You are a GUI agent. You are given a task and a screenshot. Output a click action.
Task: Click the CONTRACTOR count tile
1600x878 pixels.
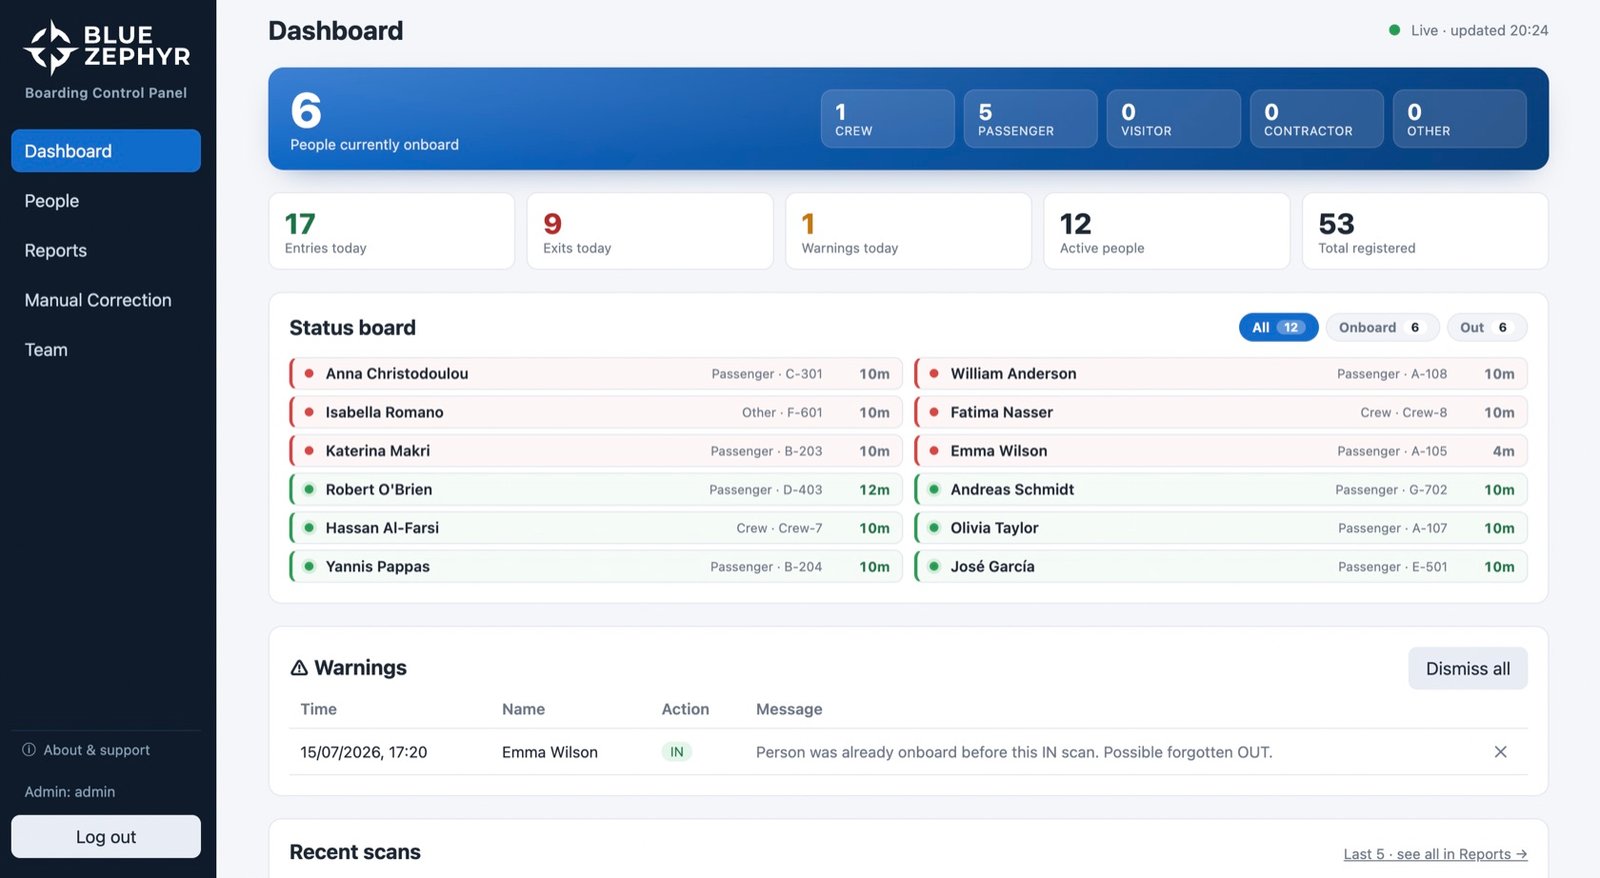[x=1316, y=119]
